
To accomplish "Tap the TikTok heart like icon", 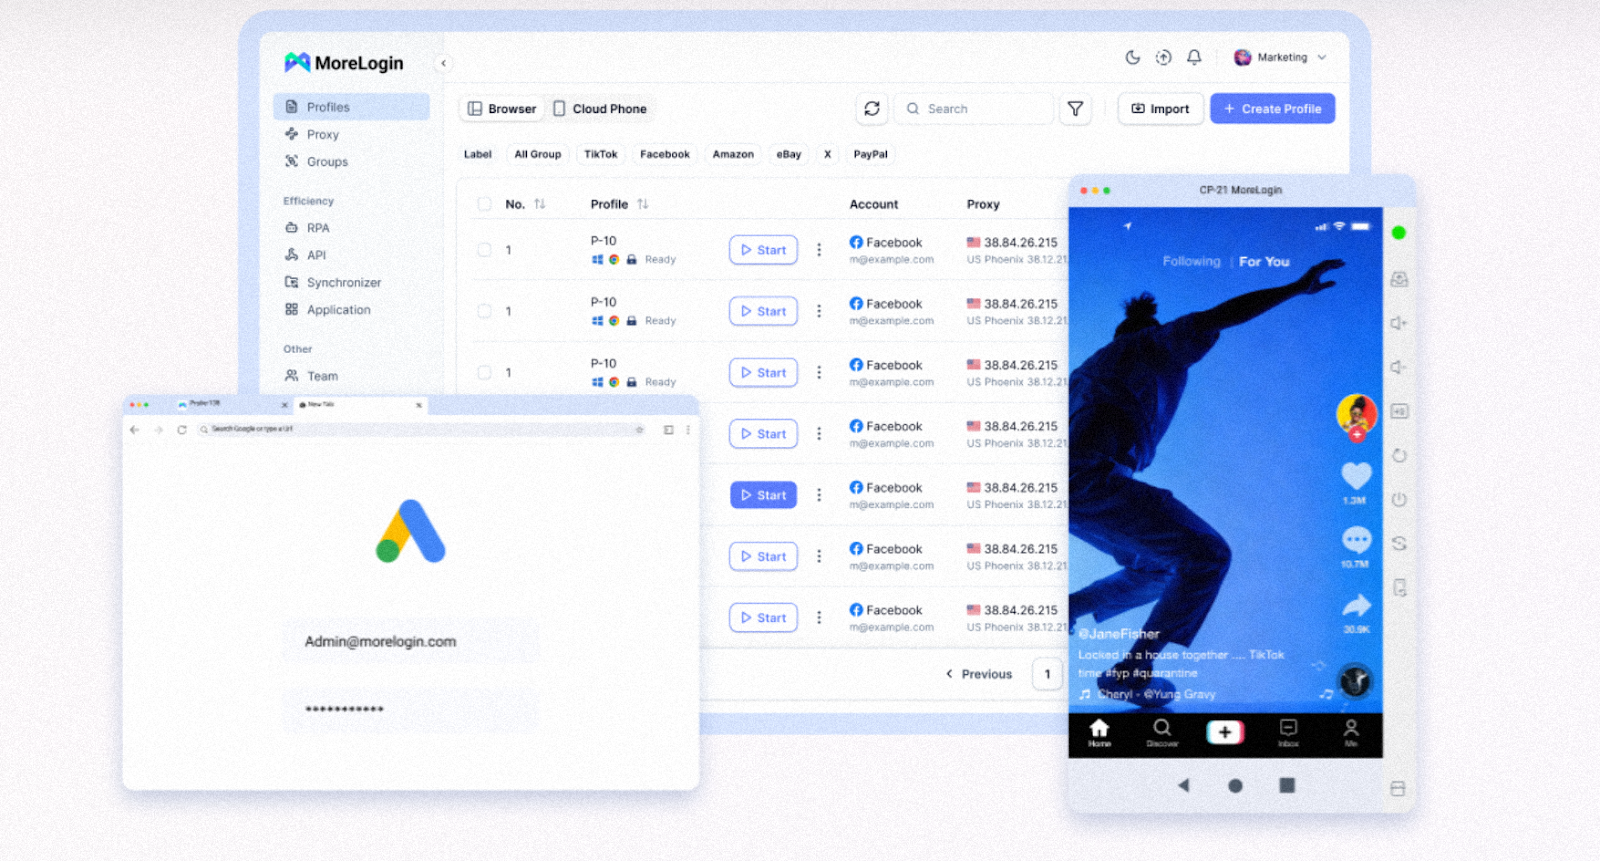I will [1356, 476].
